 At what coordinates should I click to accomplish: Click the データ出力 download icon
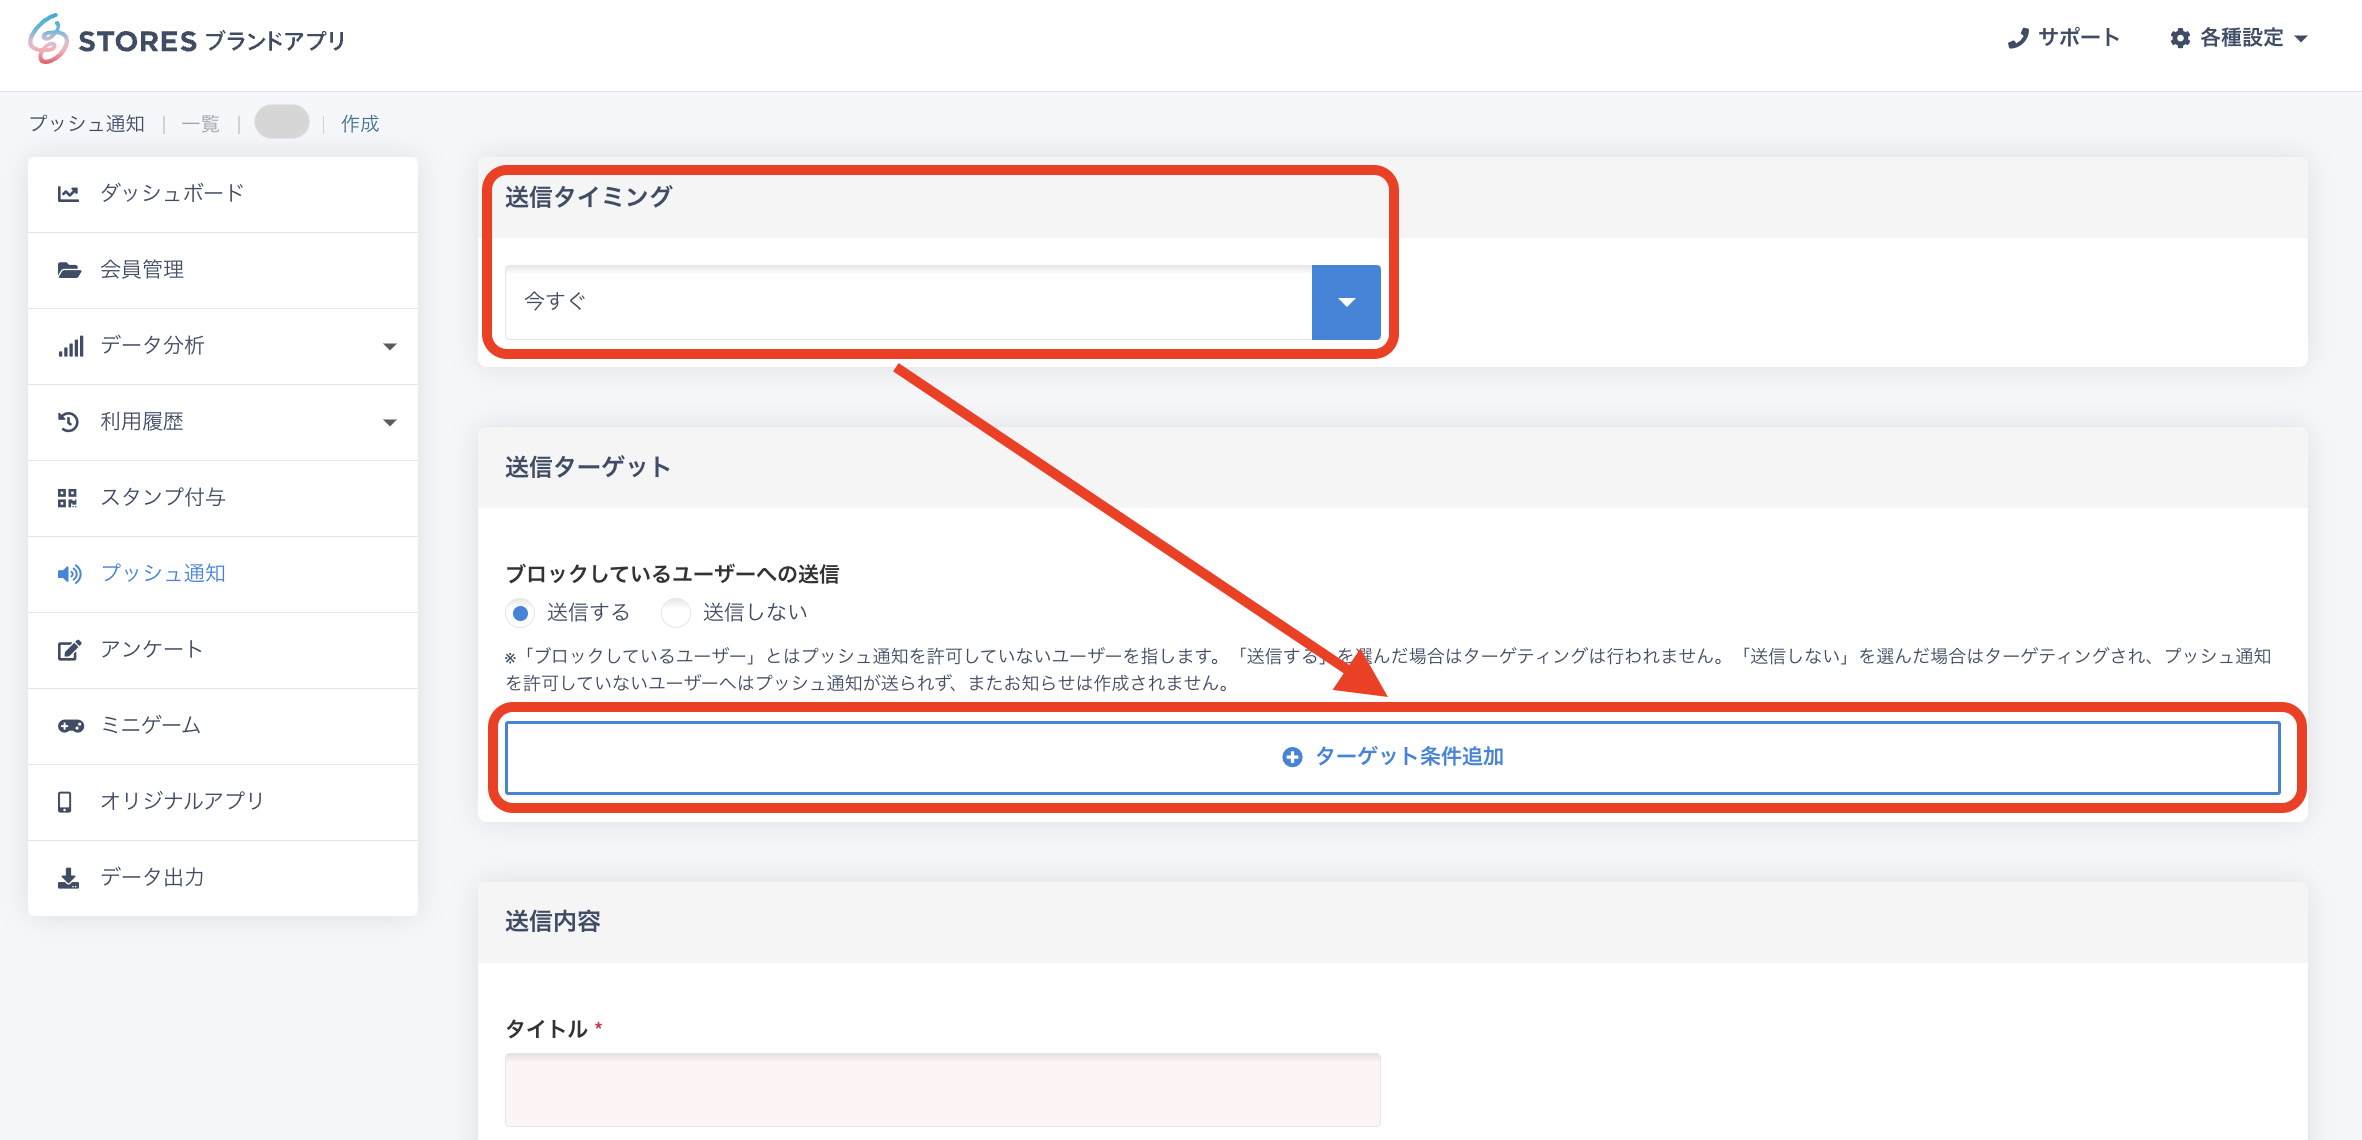[x=68, y=878]
